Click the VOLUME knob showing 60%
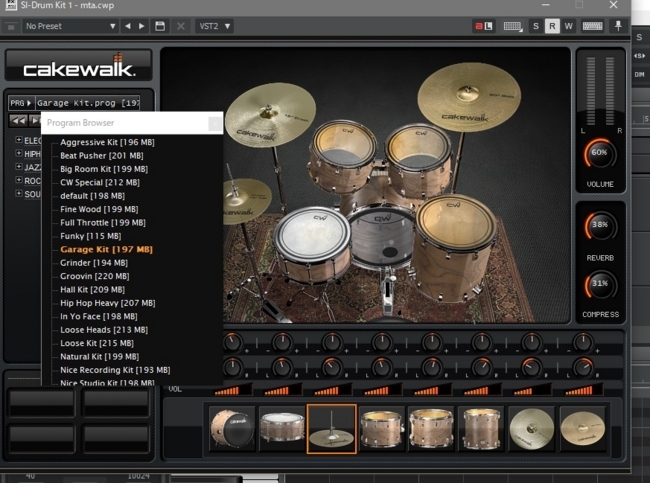This screenshot has width=650, height=483. tap(600, 154)
